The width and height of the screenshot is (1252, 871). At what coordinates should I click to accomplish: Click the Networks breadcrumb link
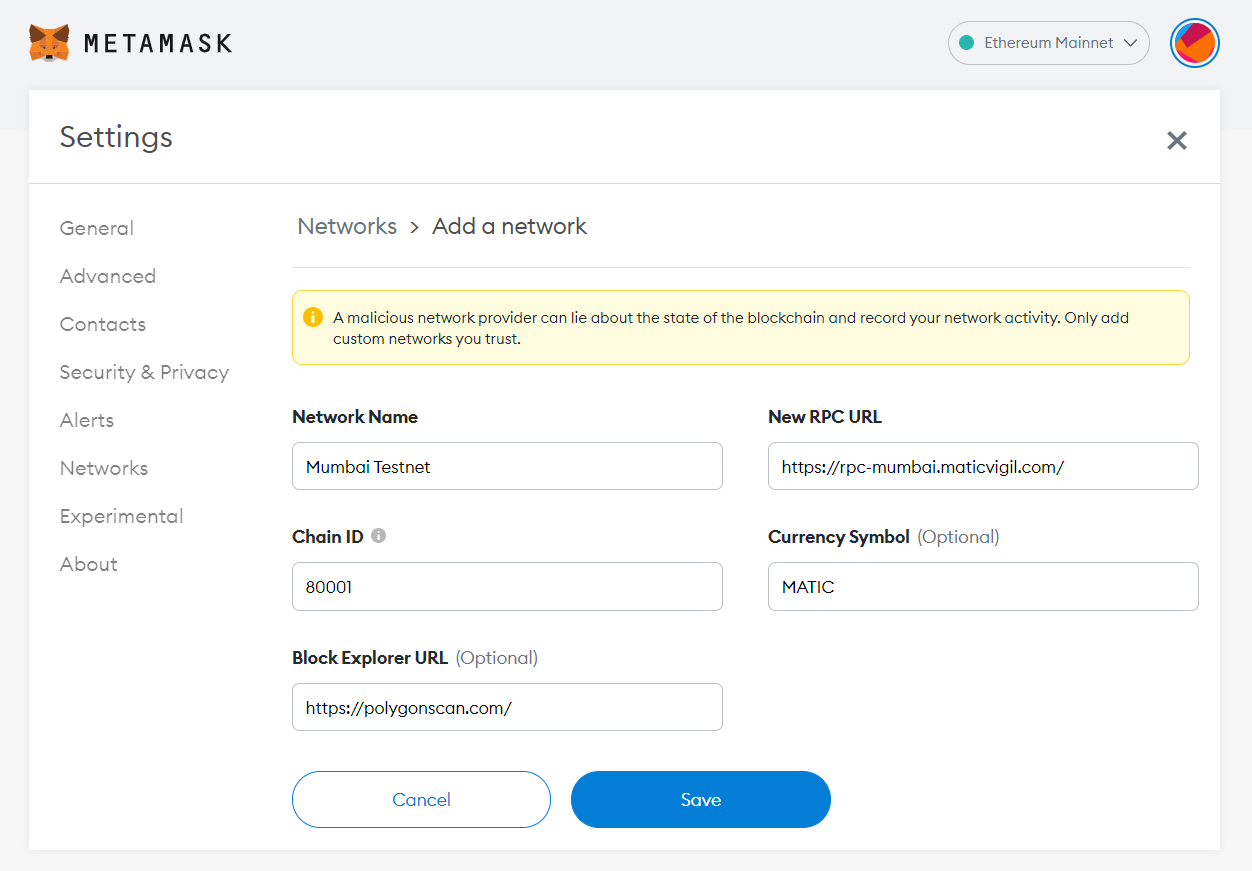tap(346, 226)
